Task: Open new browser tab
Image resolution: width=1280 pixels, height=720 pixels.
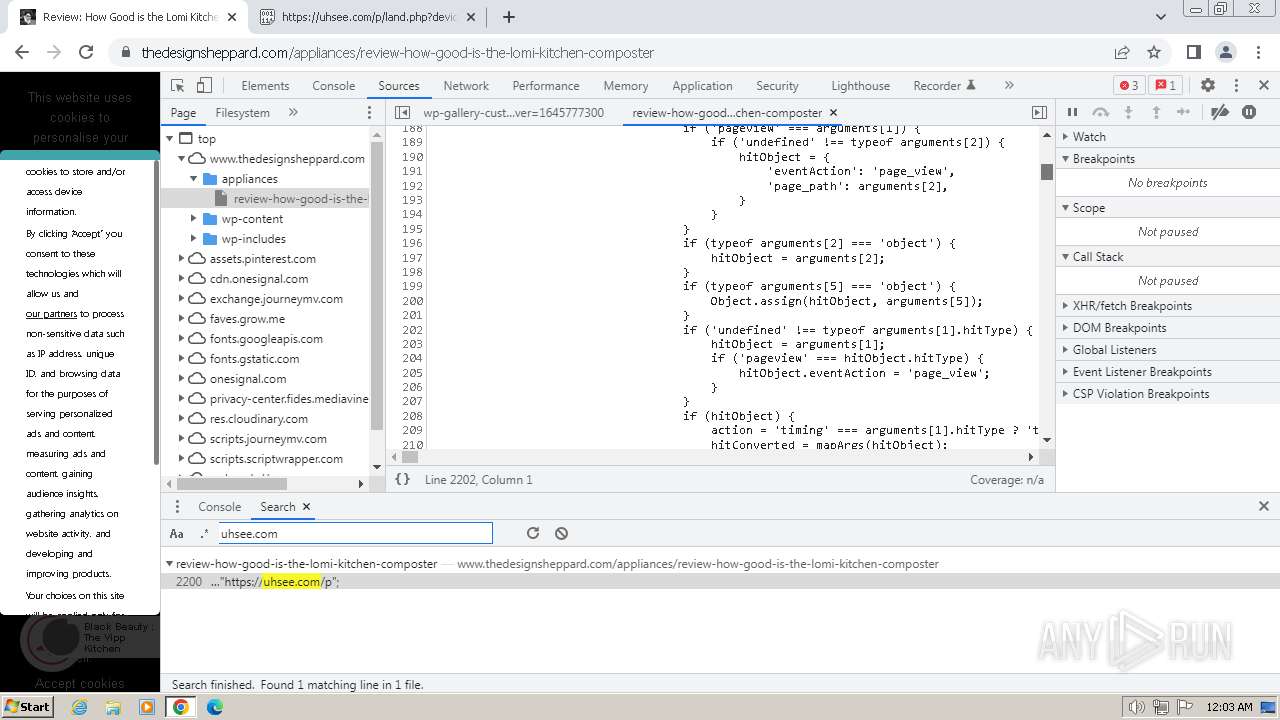Action: (508, 17)
